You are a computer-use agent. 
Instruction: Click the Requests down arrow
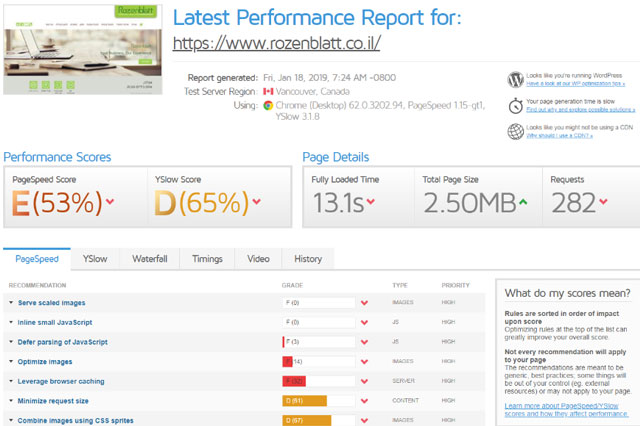pyautogui.click(x=603, y=201)
